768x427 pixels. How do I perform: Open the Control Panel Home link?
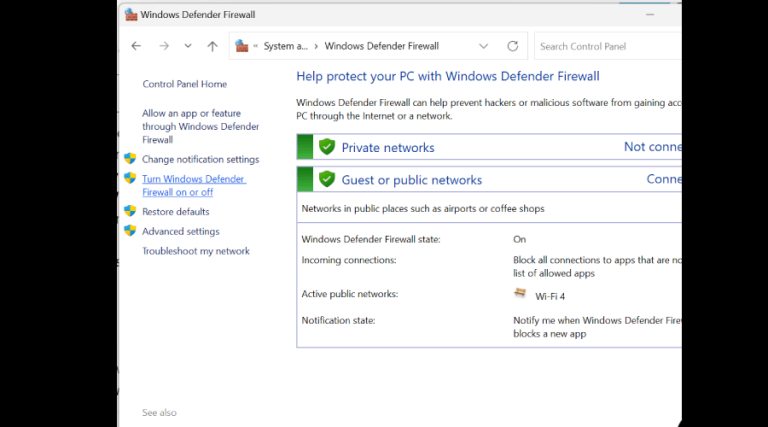coord(184,85)
